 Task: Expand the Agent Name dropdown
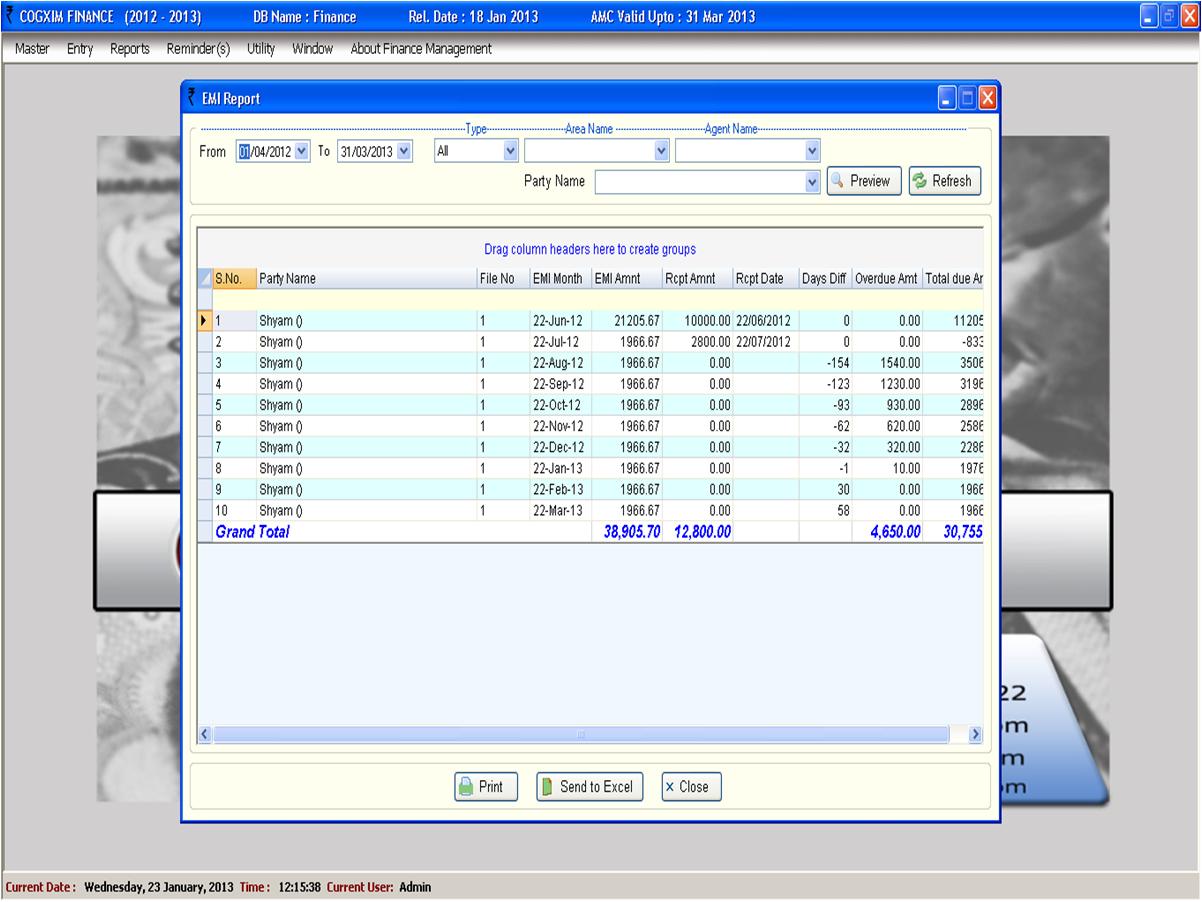[x=812, y=152]
